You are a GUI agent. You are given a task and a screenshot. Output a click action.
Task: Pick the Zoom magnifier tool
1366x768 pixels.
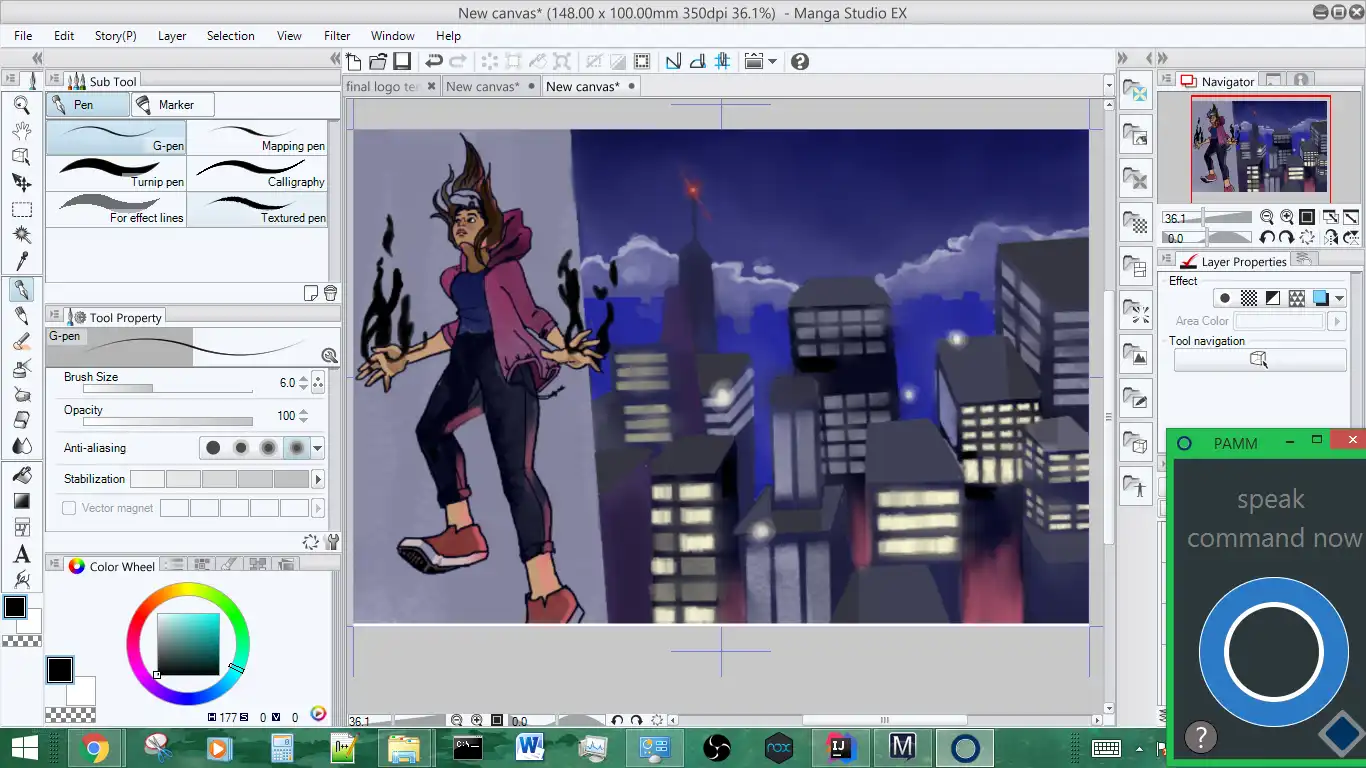point(21,104)
